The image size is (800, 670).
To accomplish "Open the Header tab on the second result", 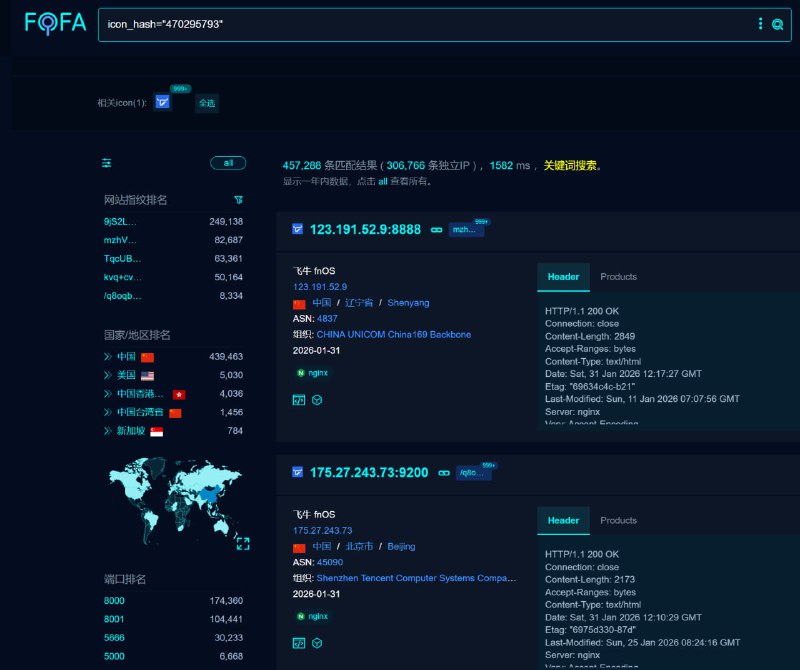I will [563, 521].
